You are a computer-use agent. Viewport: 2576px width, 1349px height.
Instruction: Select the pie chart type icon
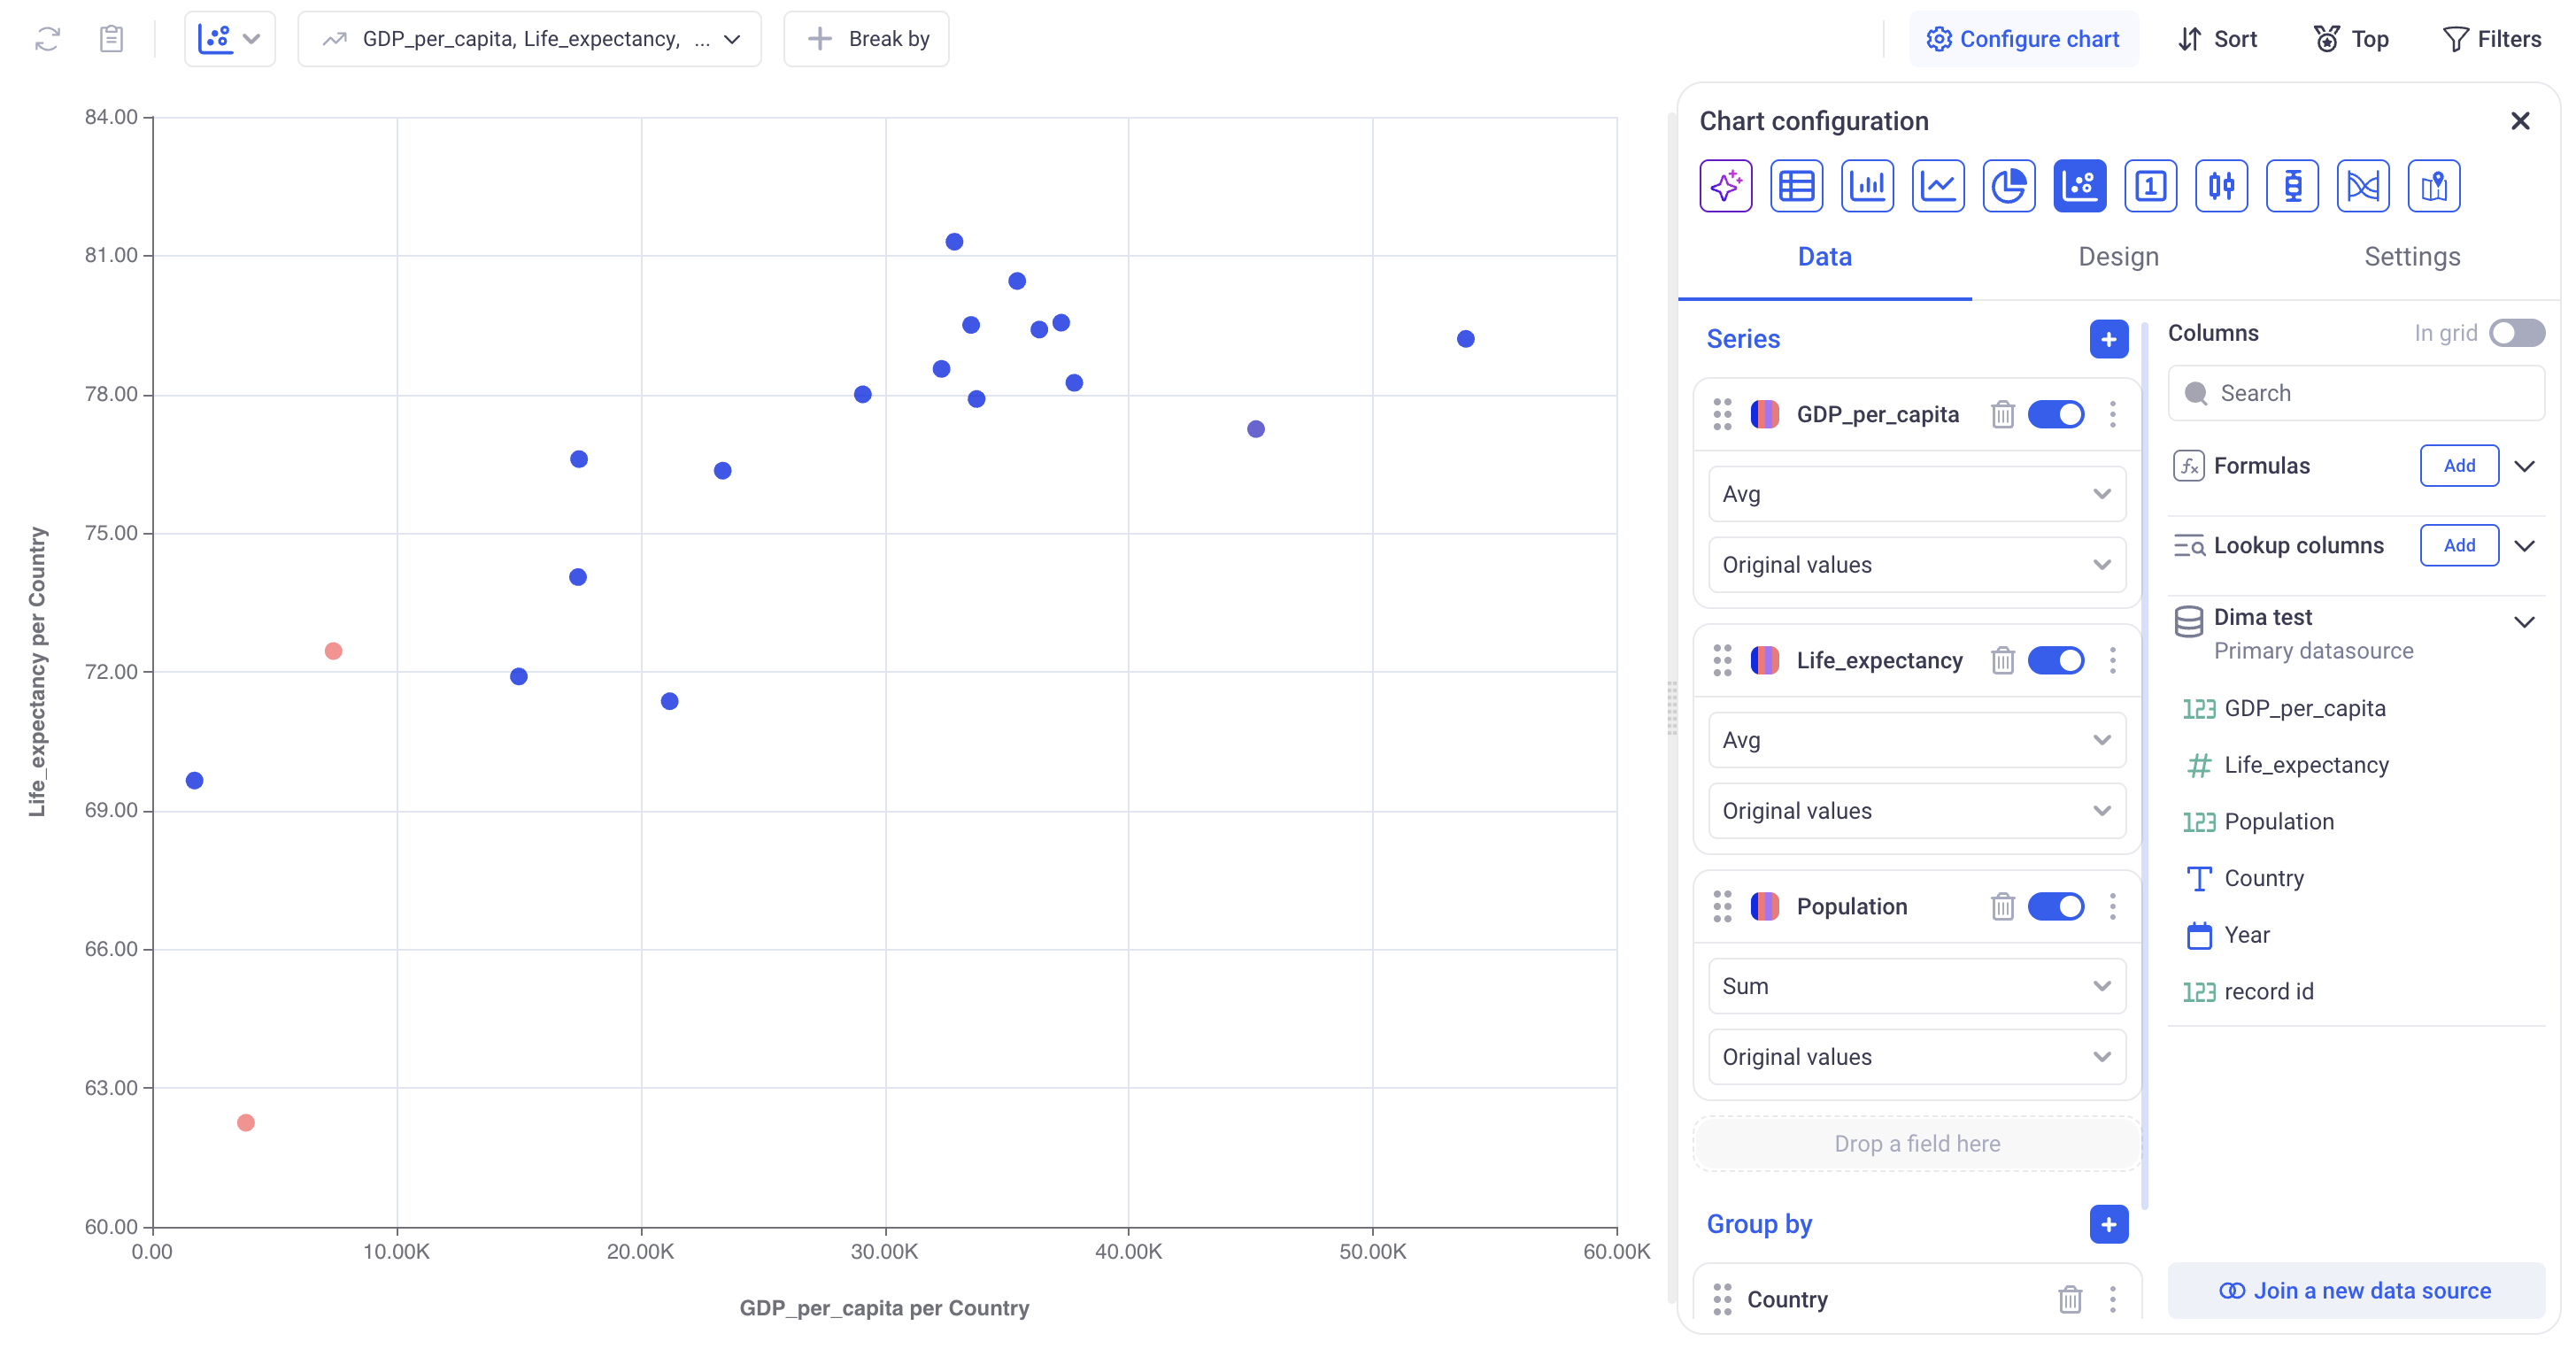(2008, 186)
